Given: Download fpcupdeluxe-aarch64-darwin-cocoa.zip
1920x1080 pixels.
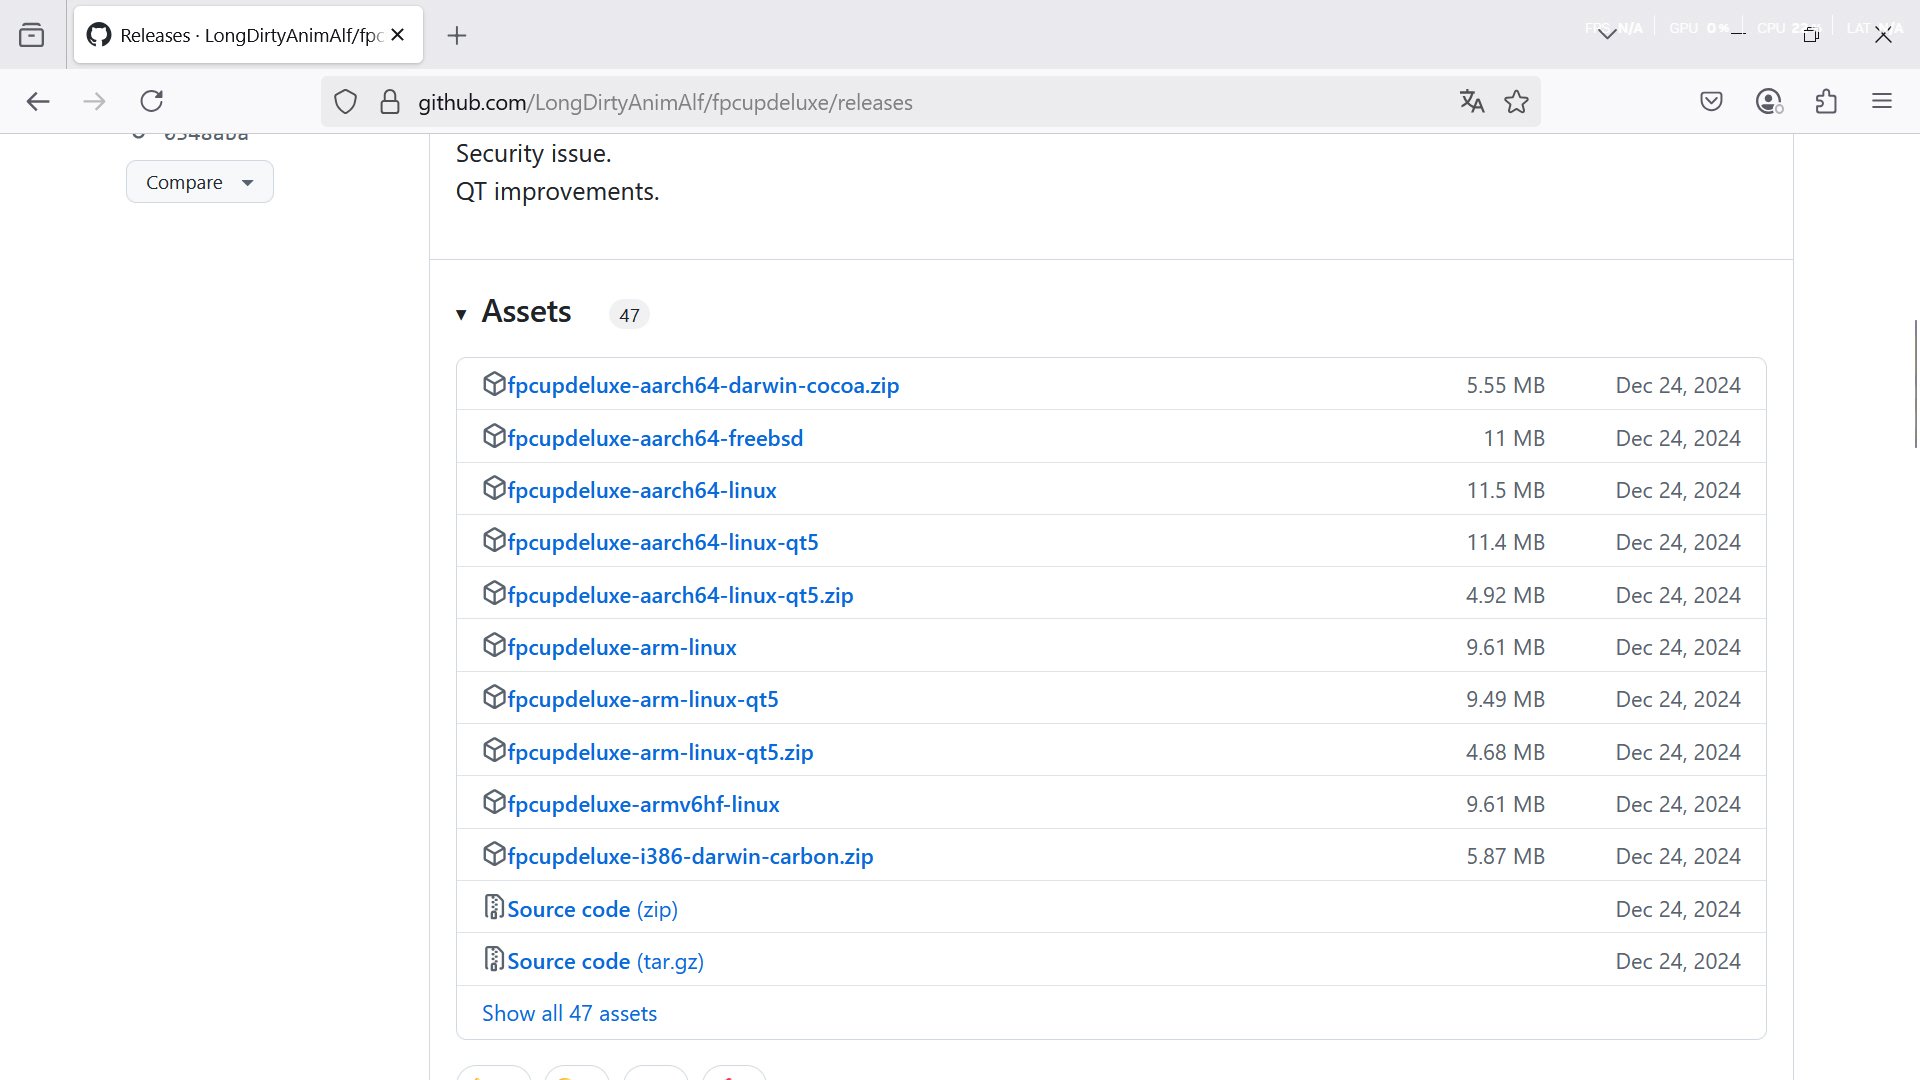Looking at the screenshot, I should [702, 385].
